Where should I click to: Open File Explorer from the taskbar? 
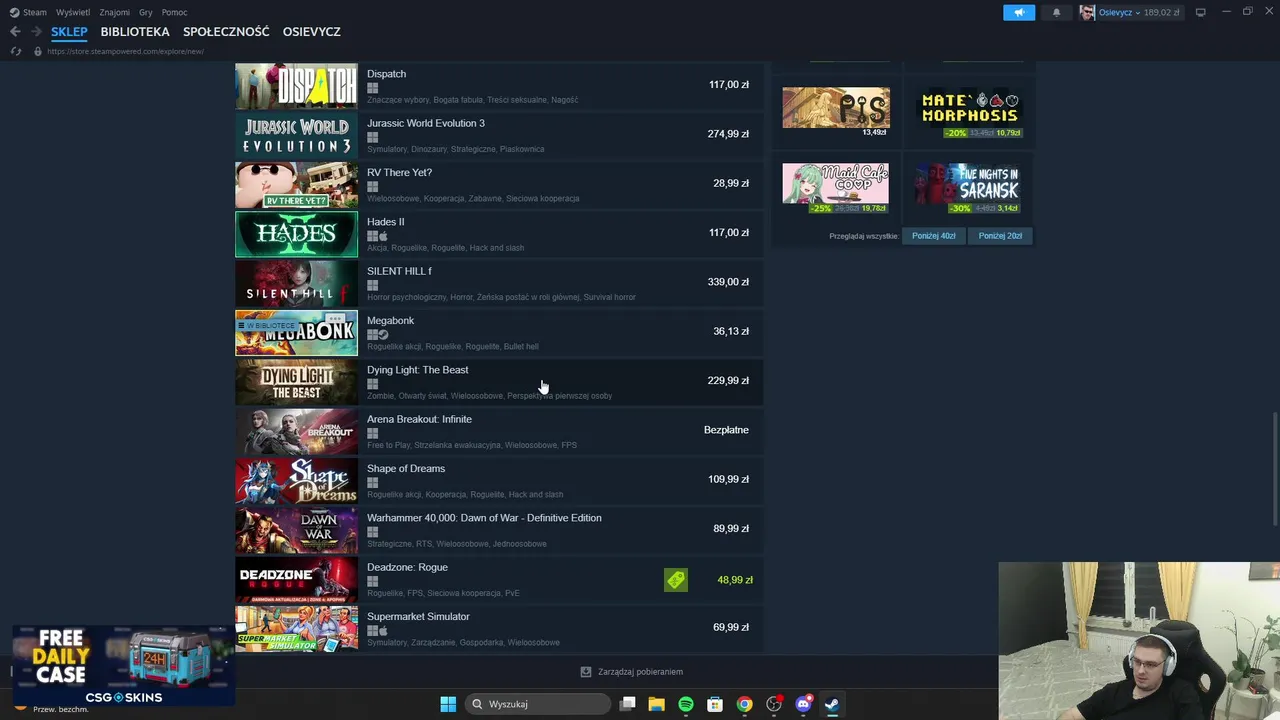656,704
